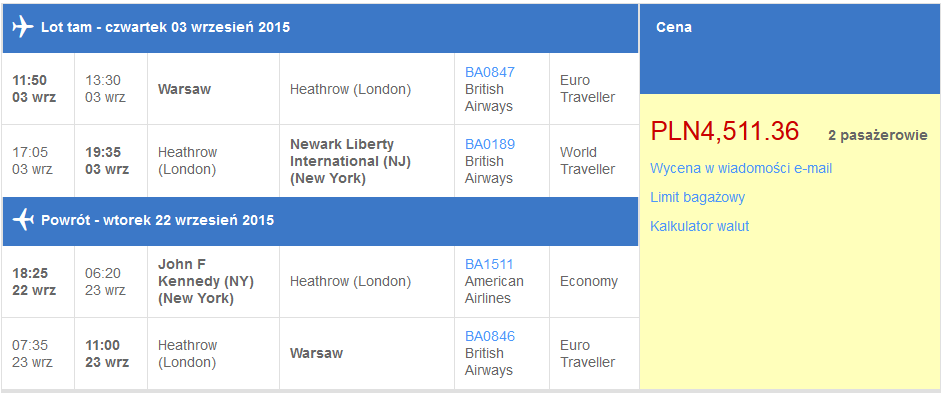The height and width of the screenshot is (393, 943).
Task: Open the Limit bagażowy link
Action: click(698, 197)
